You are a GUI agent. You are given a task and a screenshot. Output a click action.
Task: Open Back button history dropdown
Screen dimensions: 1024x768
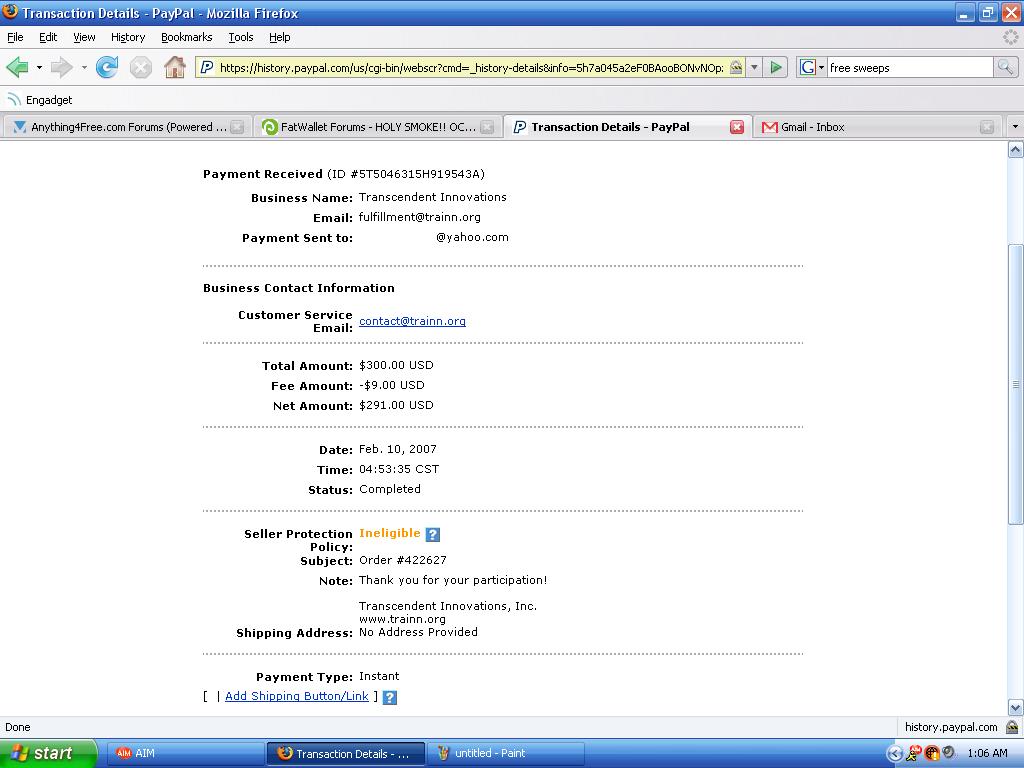pyautogui.click(x=39, y=67)
